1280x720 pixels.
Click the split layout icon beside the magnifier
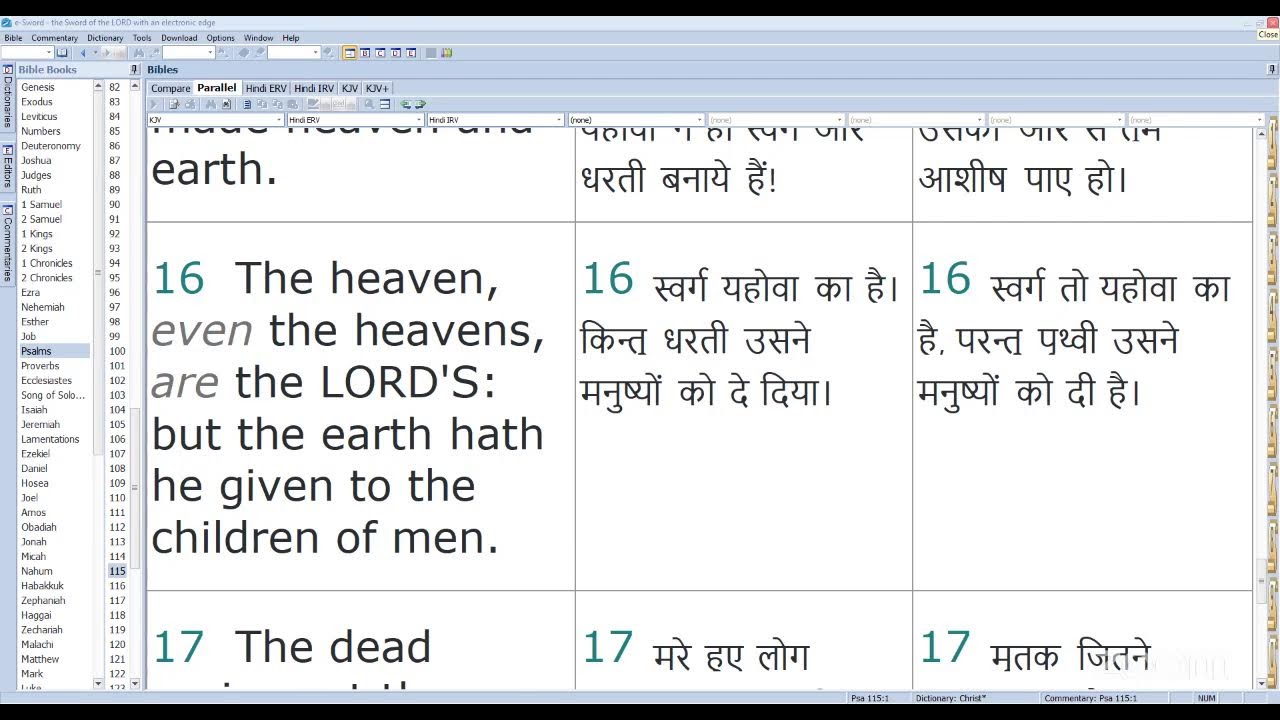point(385,104)
